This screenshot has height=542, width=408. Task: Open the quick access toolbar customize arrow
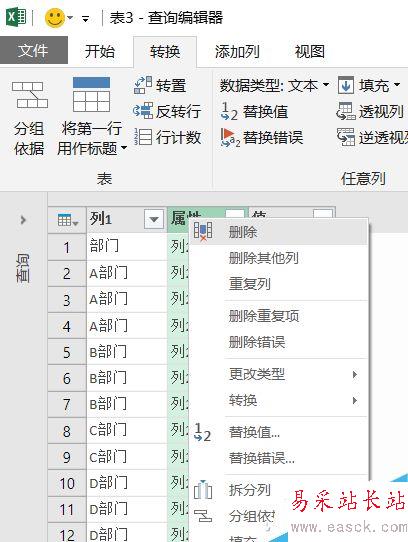85,19
